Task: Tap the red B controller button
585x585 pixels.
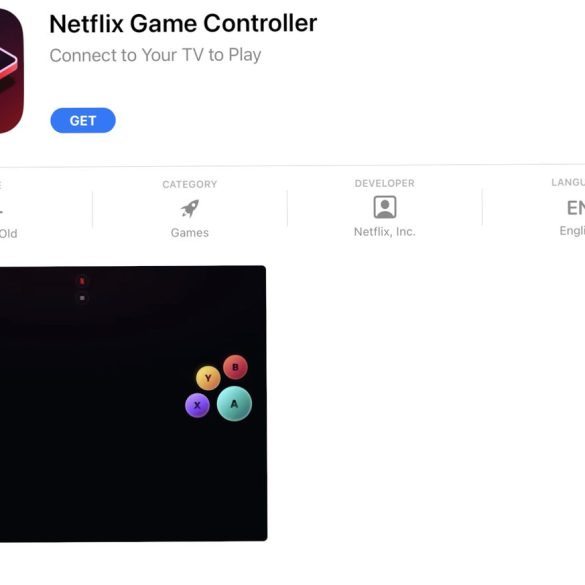Action: pos(235,367)
